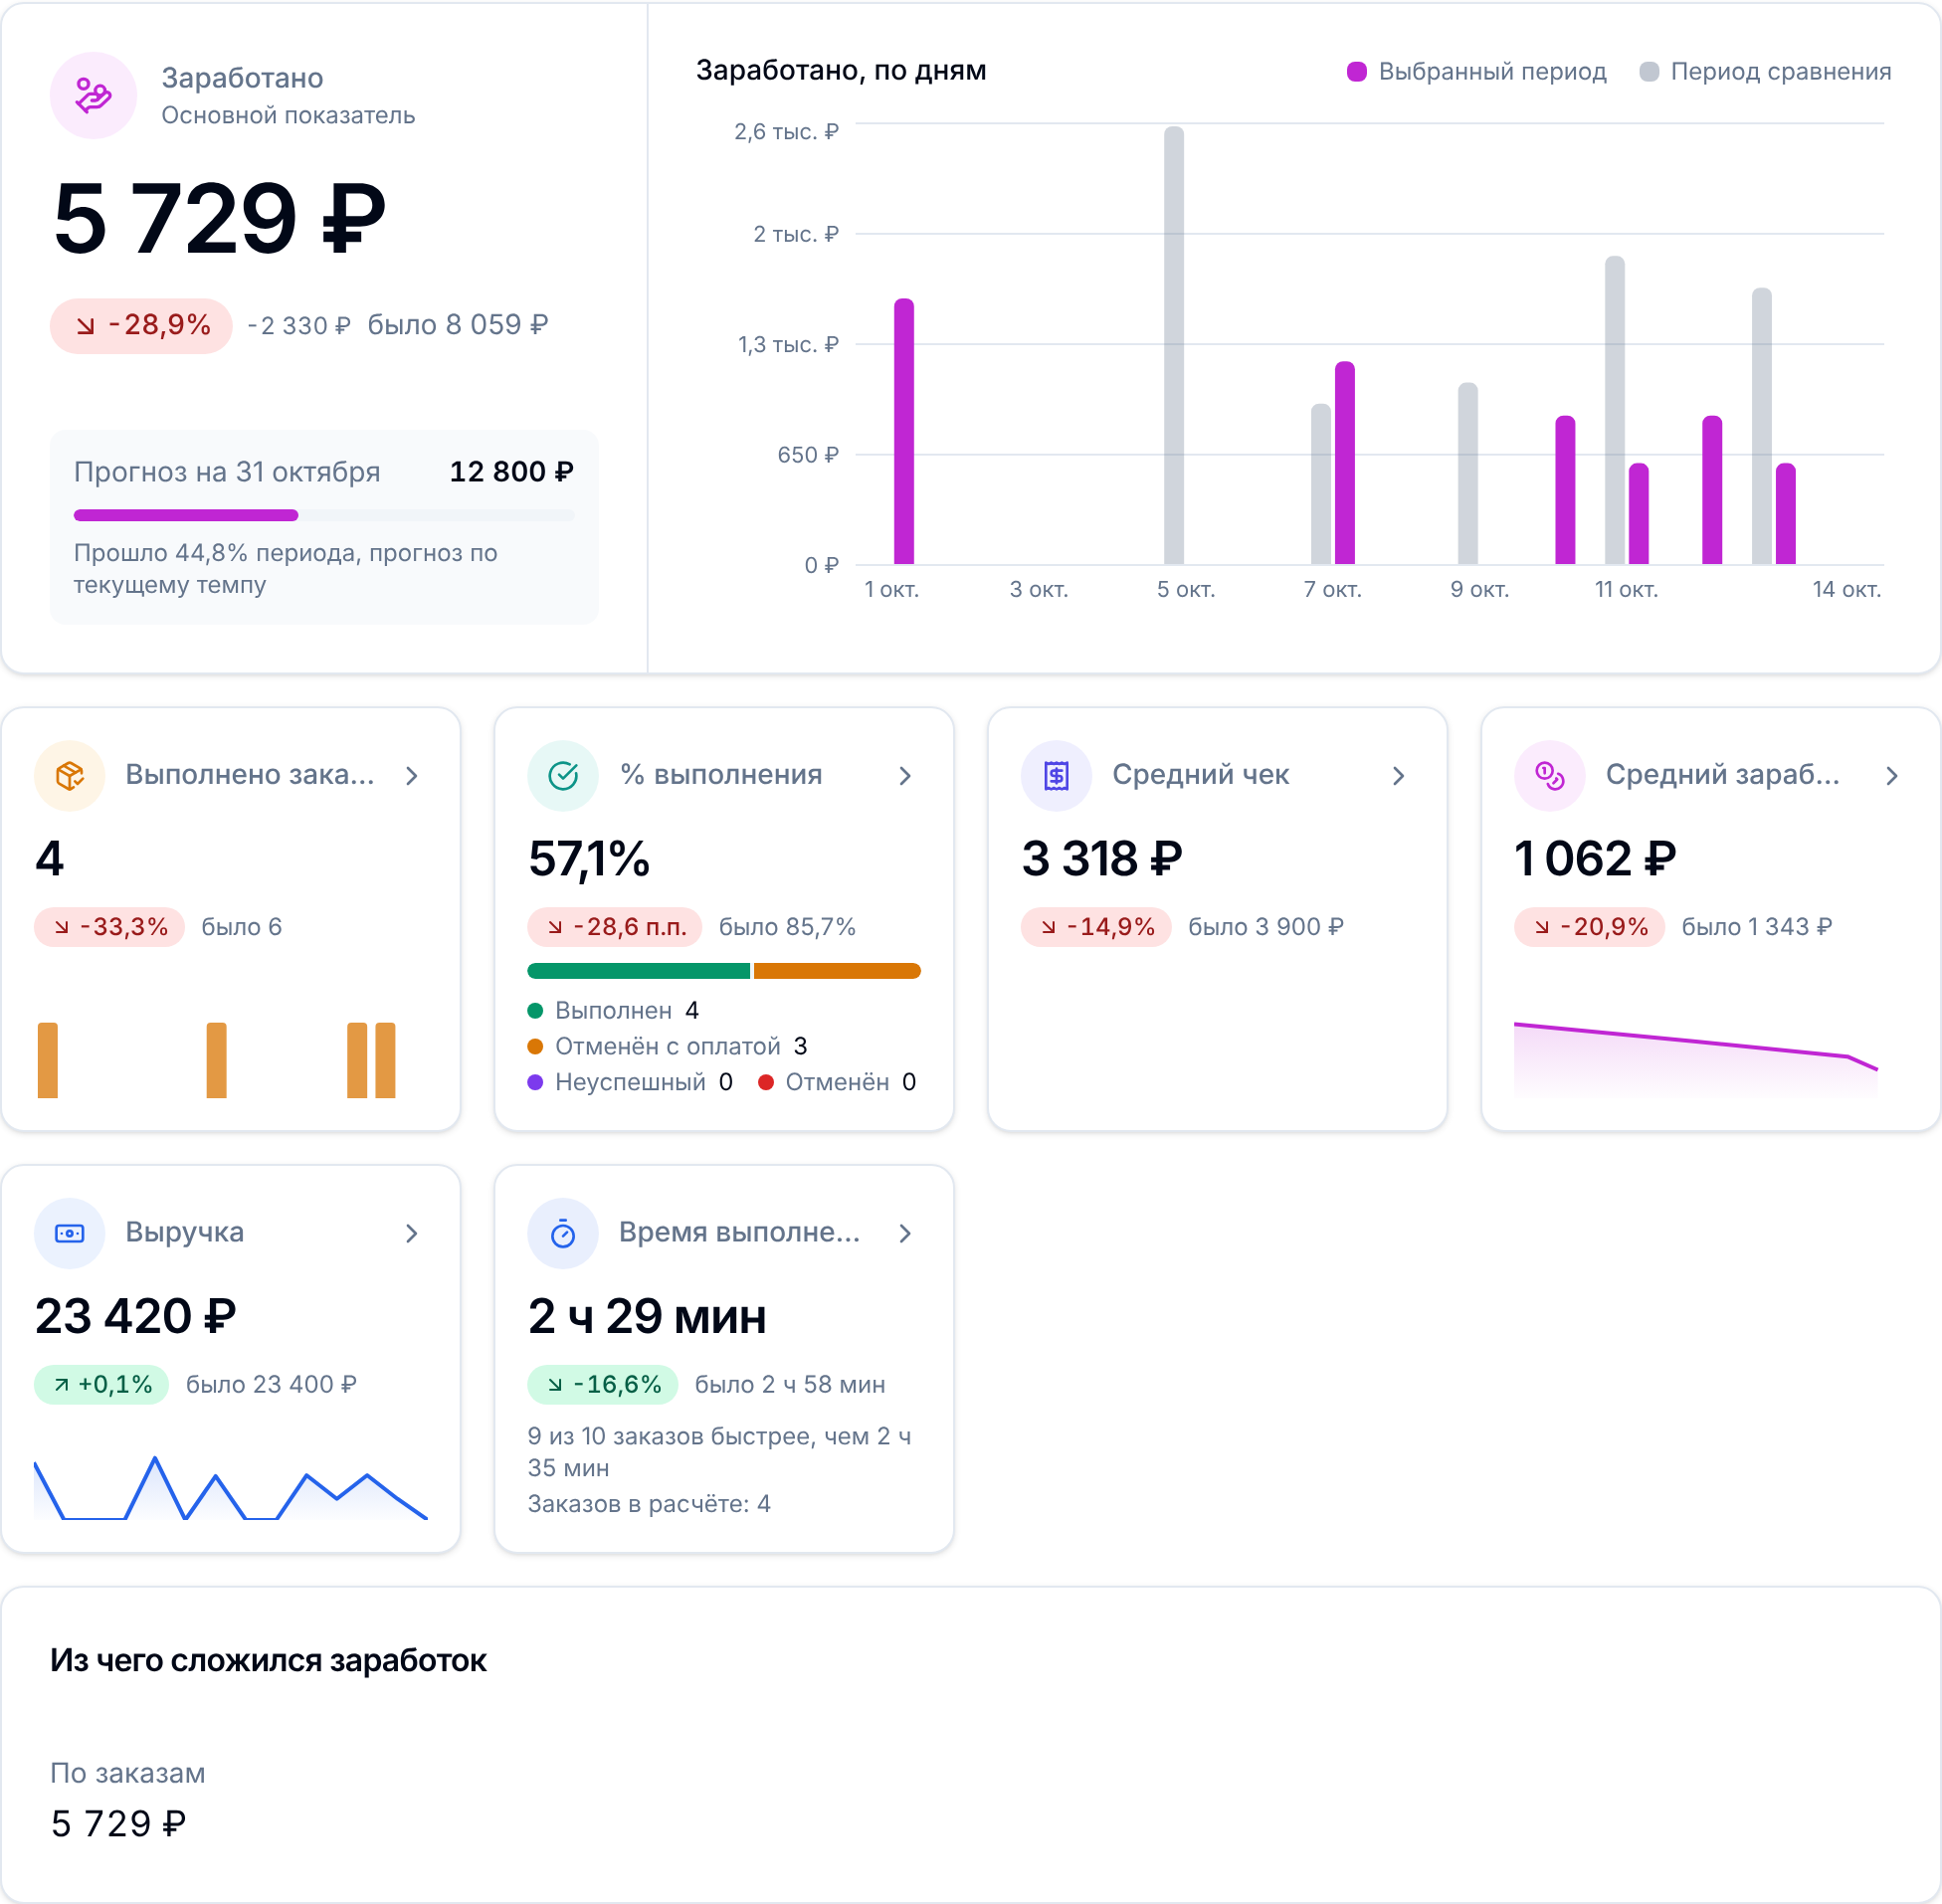Click the Неуспешный 0 legend entry

[x=630, y=1082]
